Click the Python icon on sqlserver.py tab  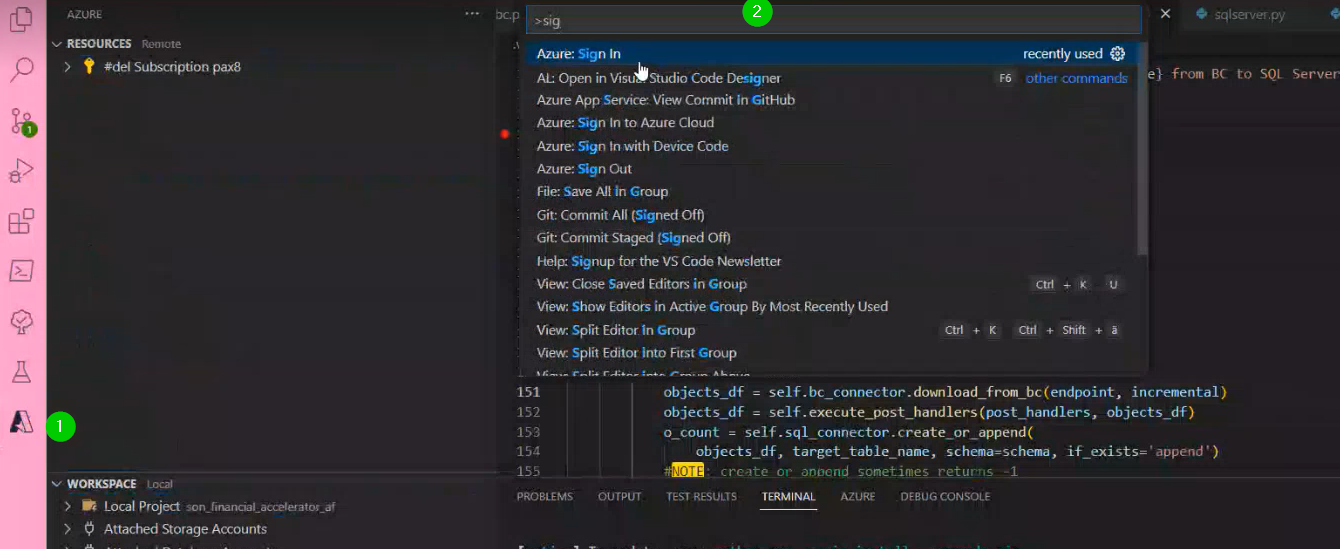pos(1201,15)
